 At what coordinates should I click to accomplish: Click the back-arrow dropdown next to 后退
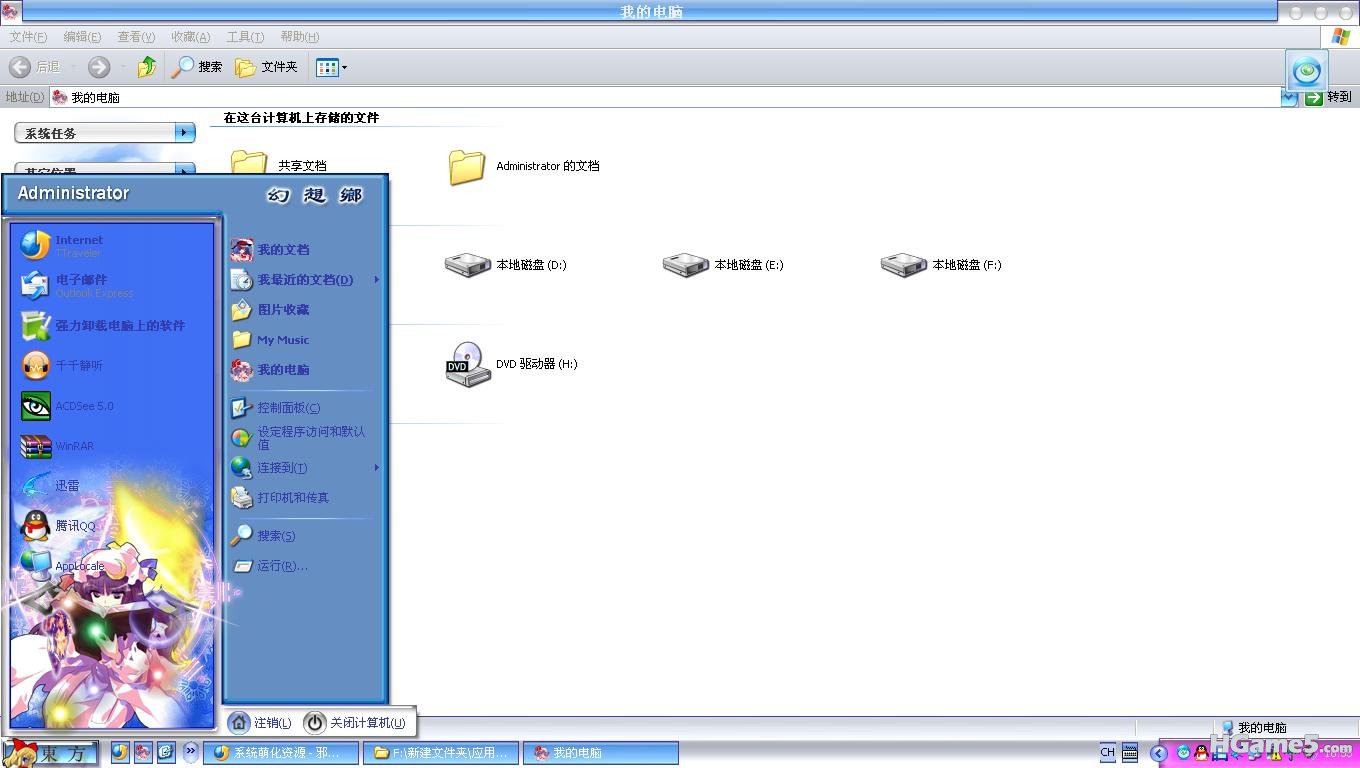click(75, 67)
